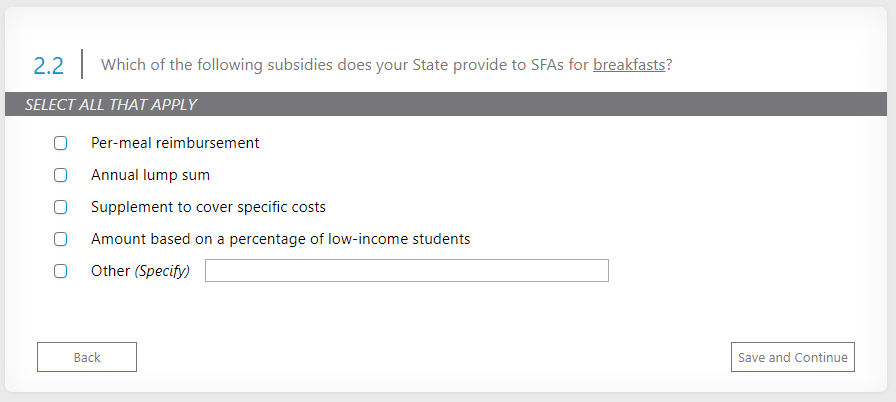Viewport: 896px width, 402px height.
Task: Focus the Other specify text field
Action: coord(406,271)
